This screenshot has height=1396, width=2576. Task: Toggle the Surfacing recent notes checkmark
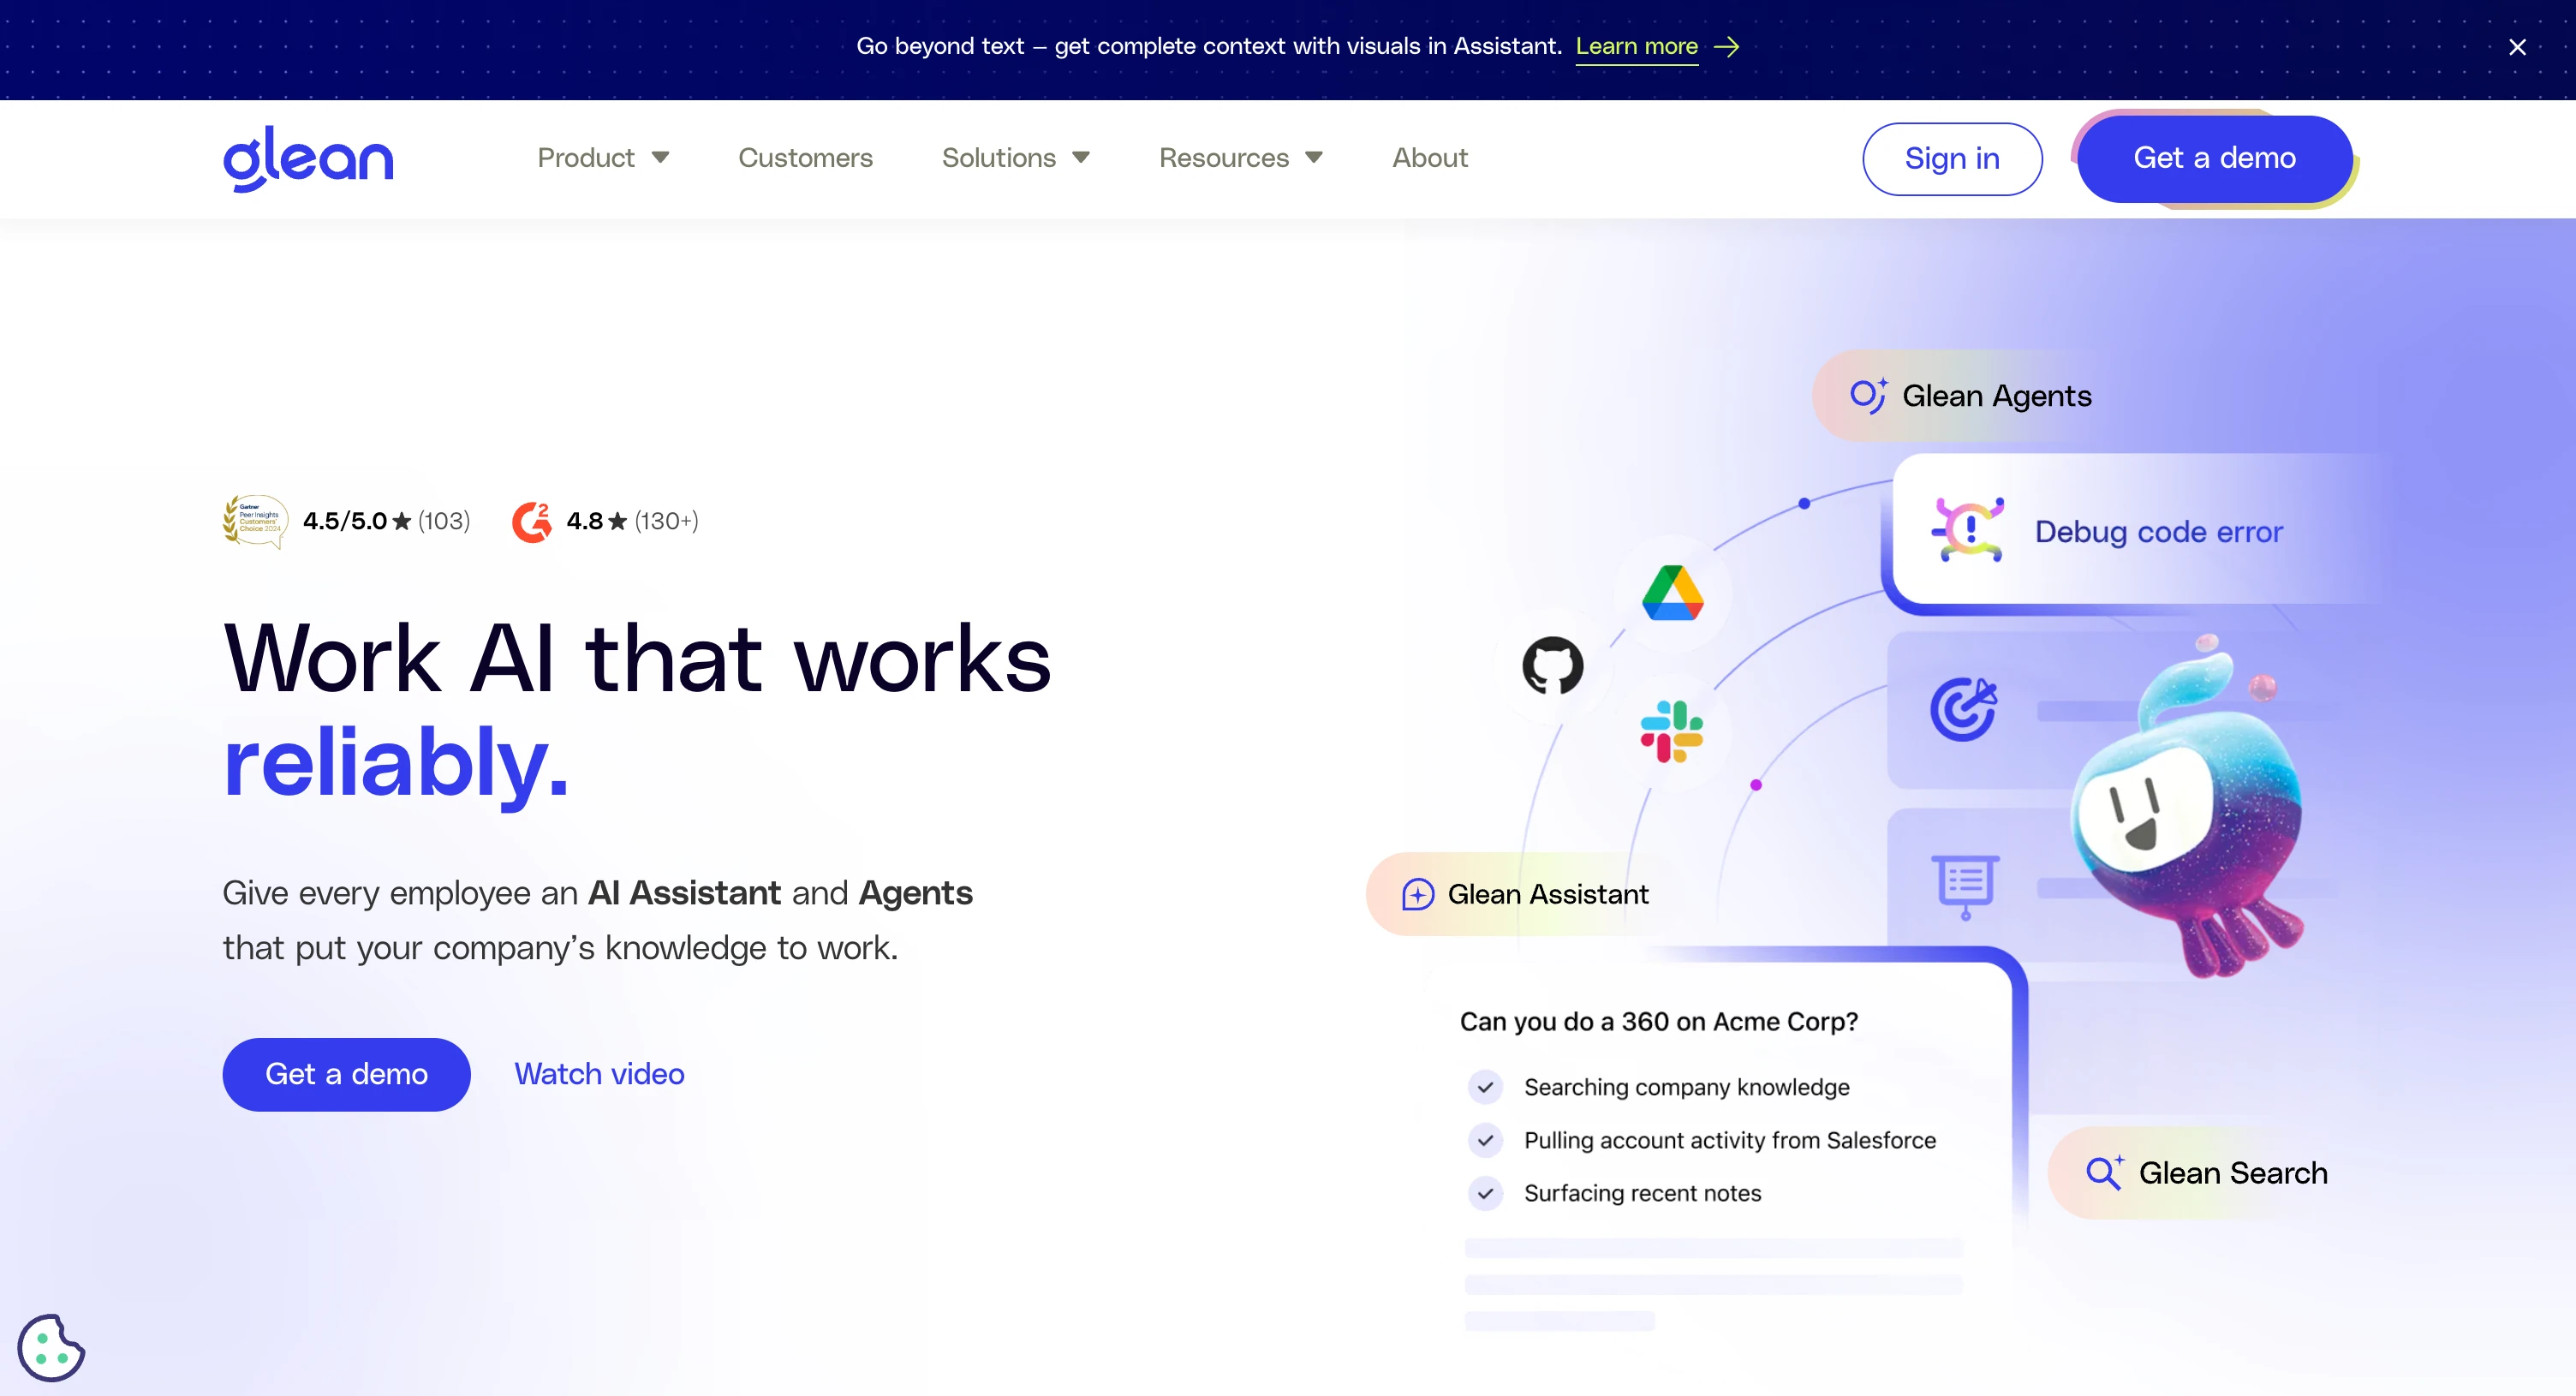(x=1486, y=1193)
